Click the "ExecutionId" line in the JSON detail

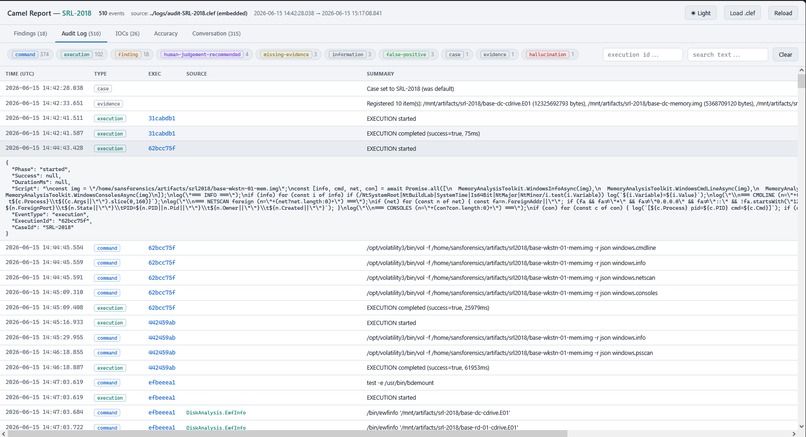[51, 221]
